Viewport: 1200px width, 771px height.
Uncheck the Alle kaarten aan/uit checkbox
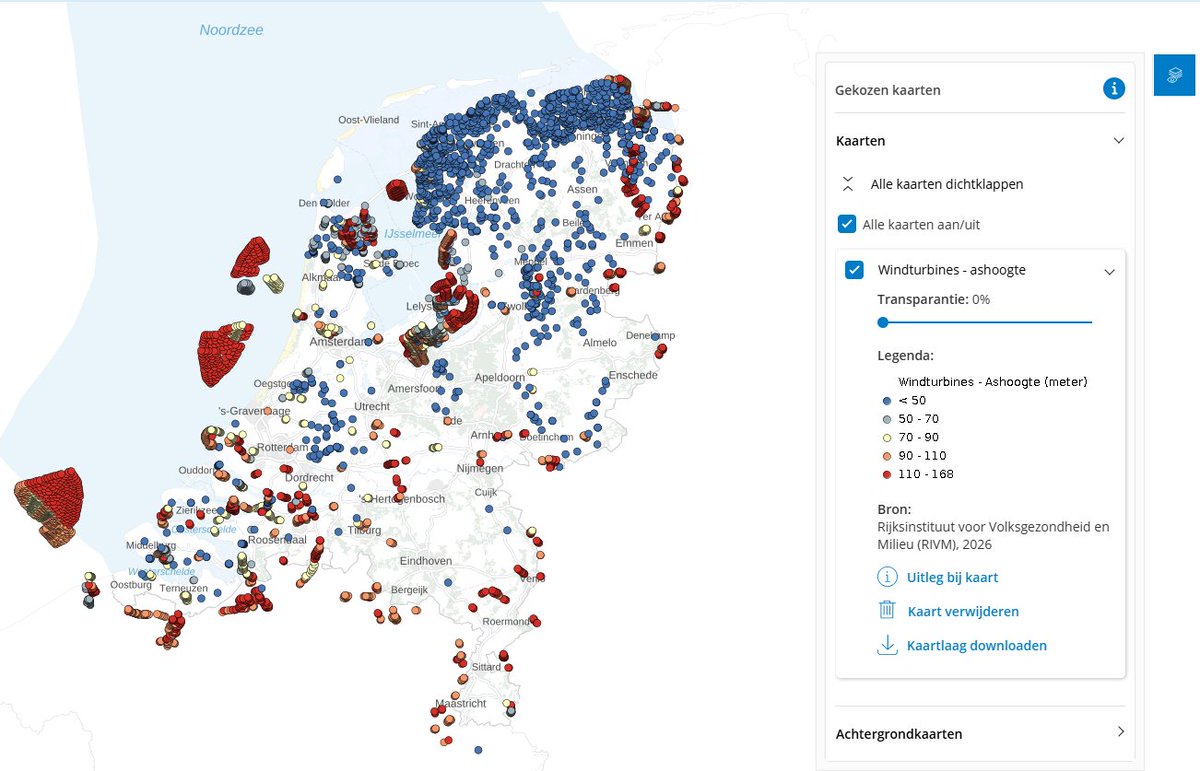pyautogui.click(x=848, y=224)
